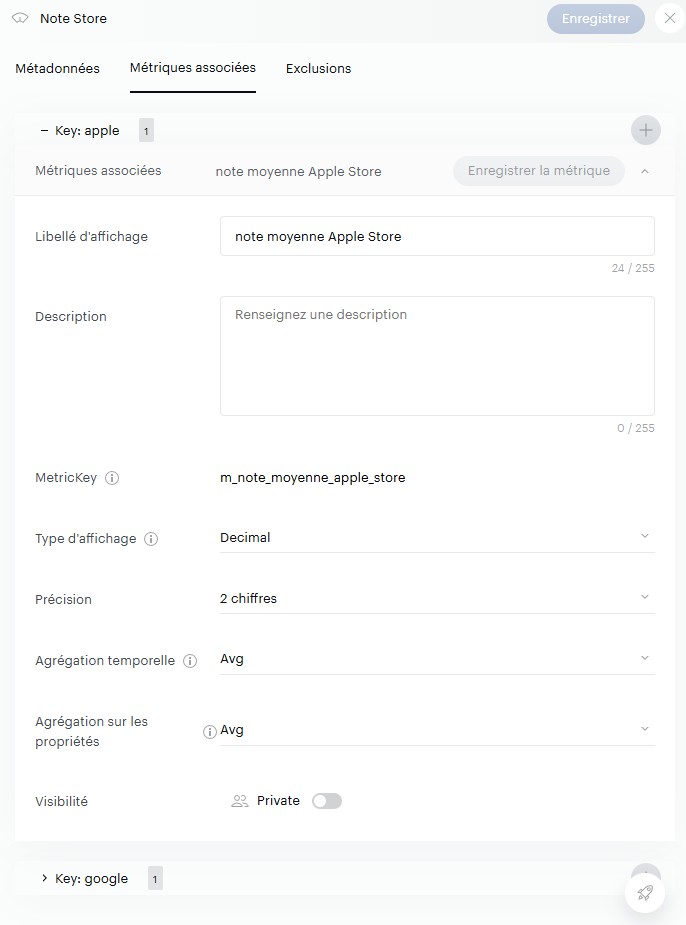Close the Note Store panel
Viewport: 686px width, 925px height.
pos(669,19)
